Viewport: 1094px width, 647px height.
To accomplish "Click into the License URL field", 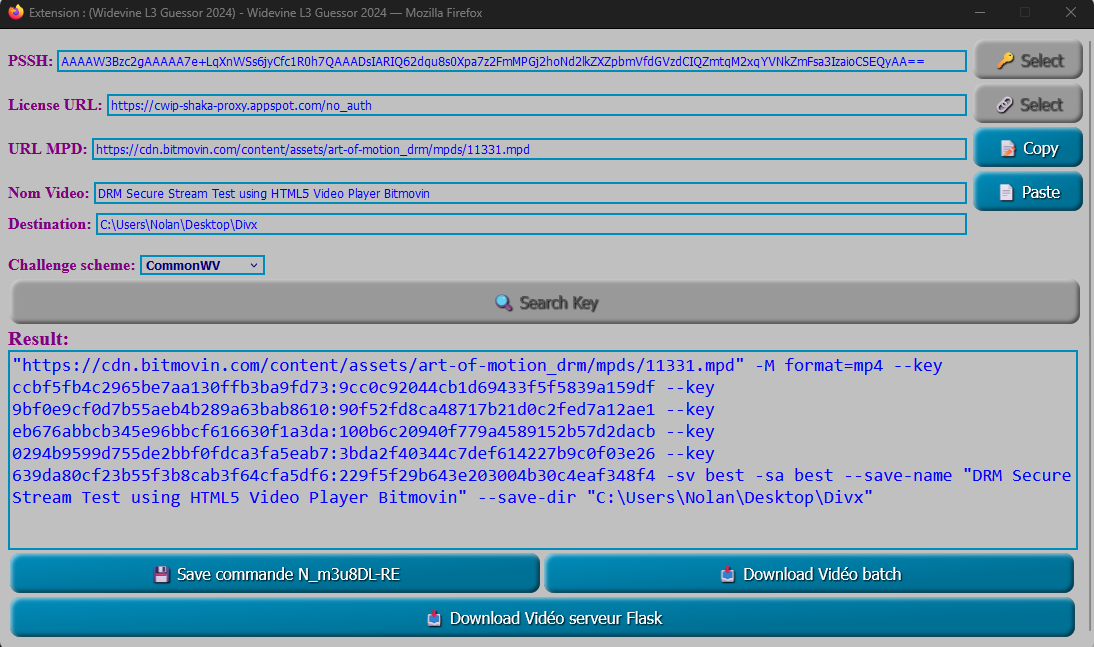I will [537, 105].
